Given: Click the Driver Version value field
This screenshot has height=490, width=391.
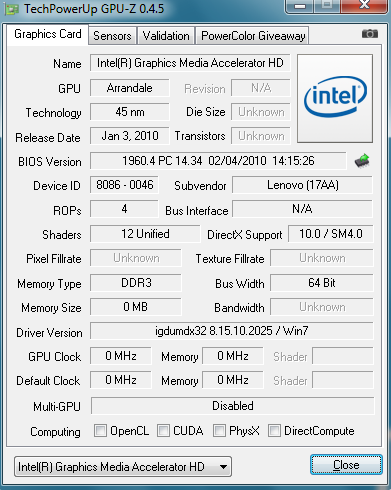Looking at the screenshot, I should [232, 331].
